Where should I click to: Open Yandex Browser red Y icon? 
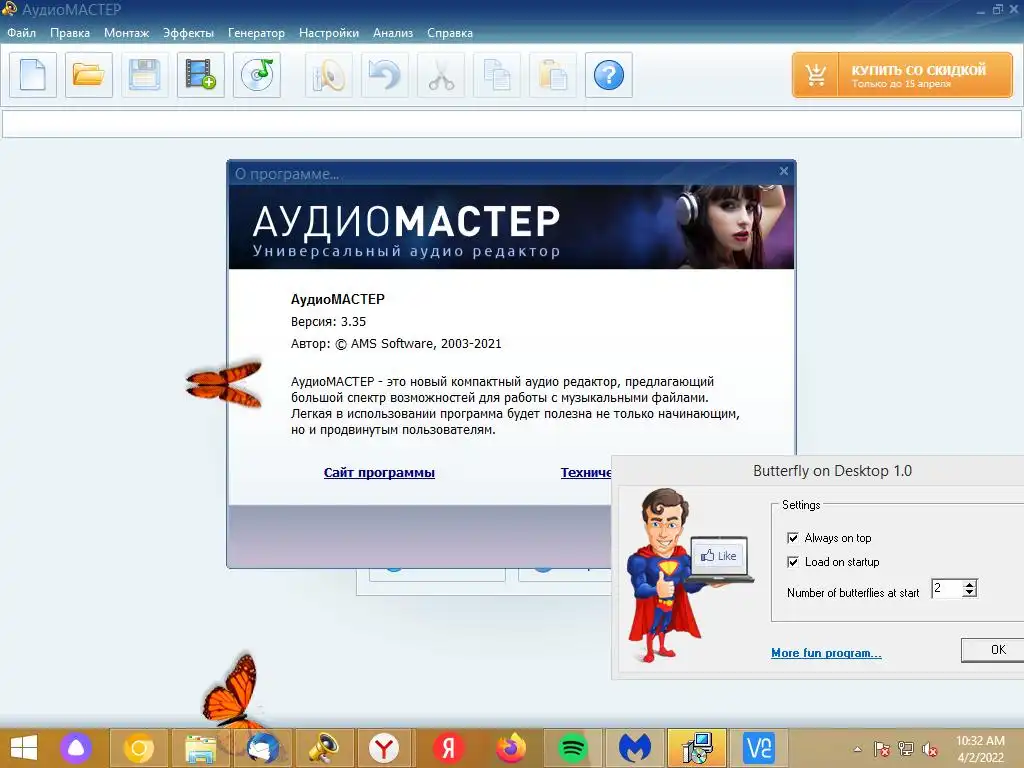coord(384,748)
